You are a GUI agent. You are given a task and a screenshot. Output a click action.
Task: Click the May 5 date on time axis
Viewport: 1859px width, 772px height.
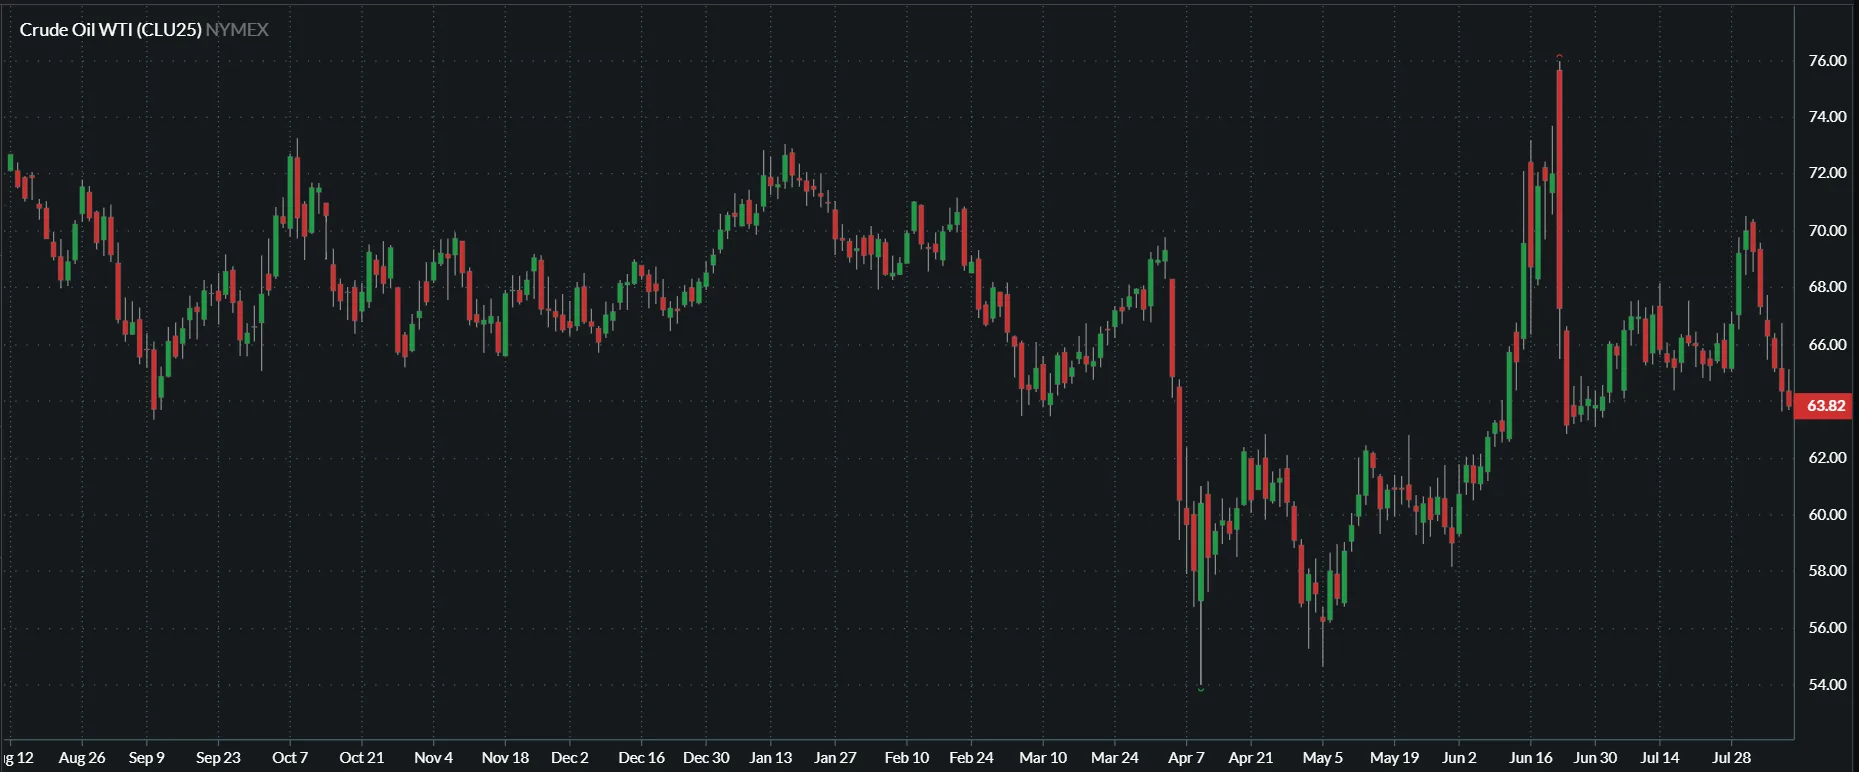(x=1322, y=758)
